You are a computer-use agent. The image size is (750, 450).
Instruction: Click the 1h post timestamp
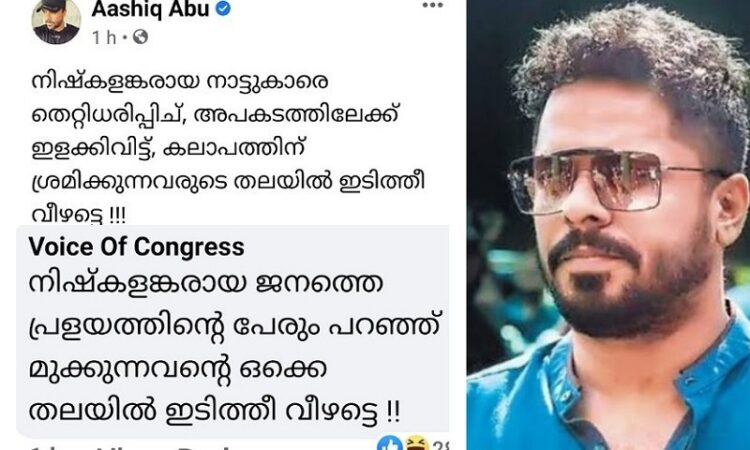[104, 37]
